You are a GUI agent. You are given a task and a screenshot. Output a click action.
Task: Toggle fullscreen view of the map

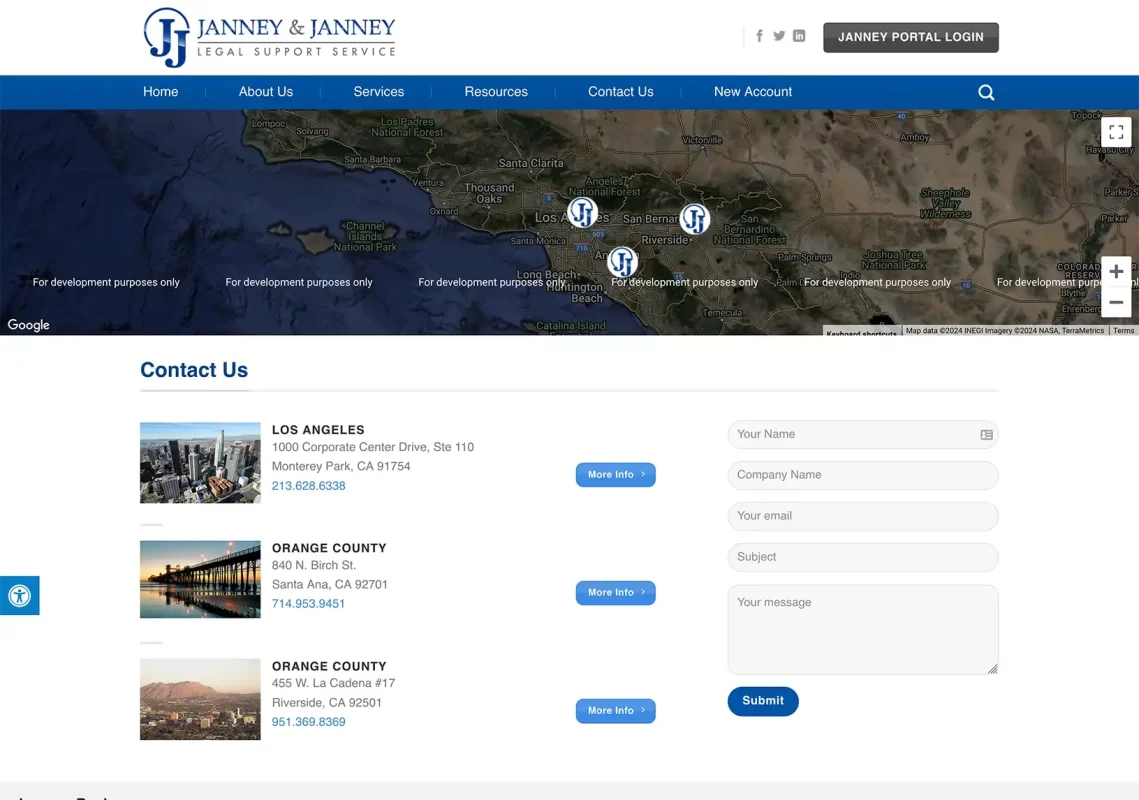coord(1116,132)
